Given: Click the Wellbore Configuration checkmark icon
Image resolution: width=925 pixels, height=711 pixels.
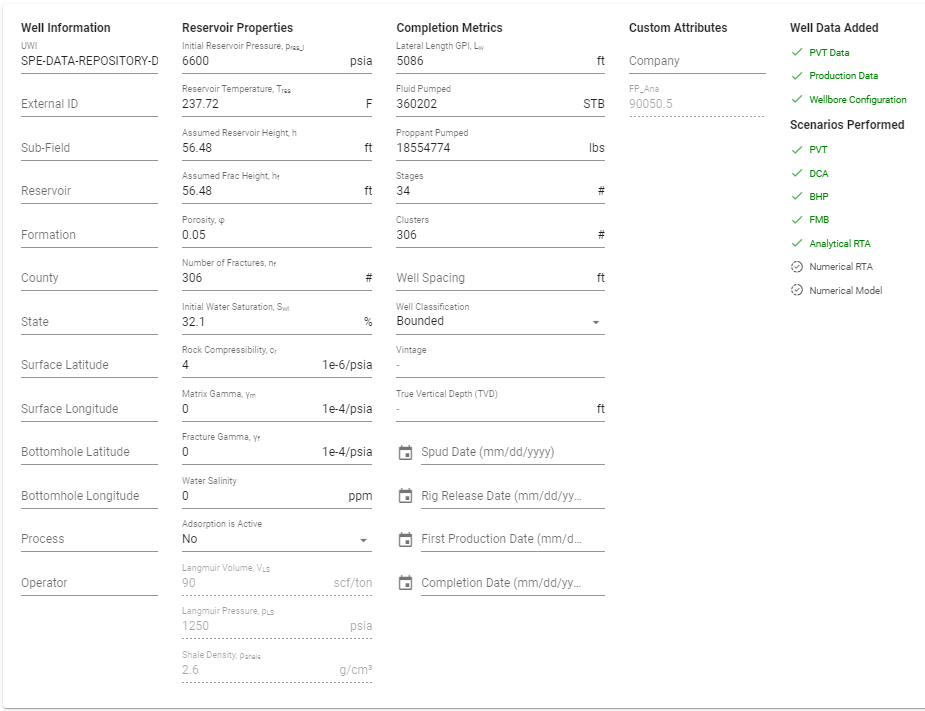Looking at the screenshot, I should (797, 99).
